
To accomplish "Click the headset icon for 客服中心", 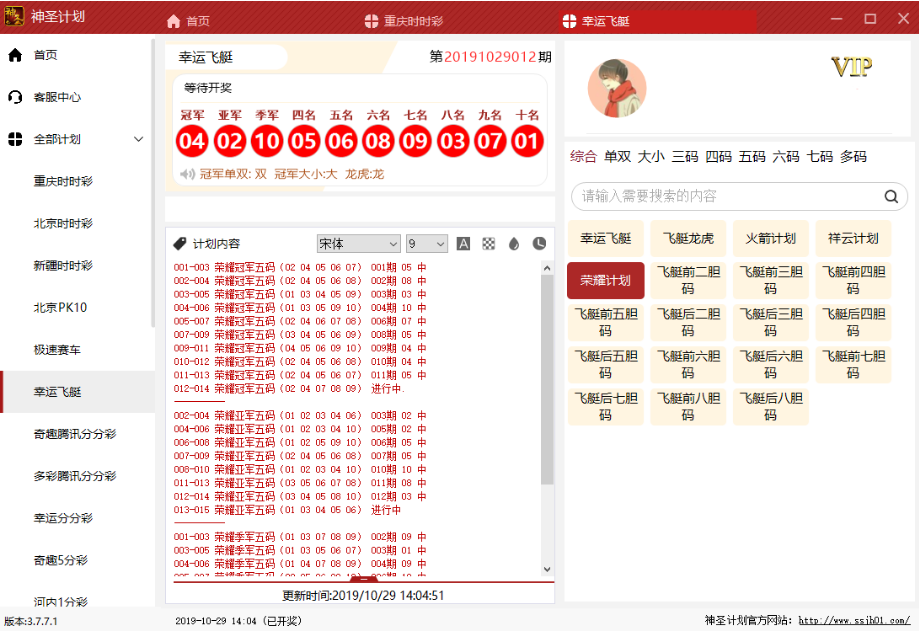I will (x=15, y=97).
